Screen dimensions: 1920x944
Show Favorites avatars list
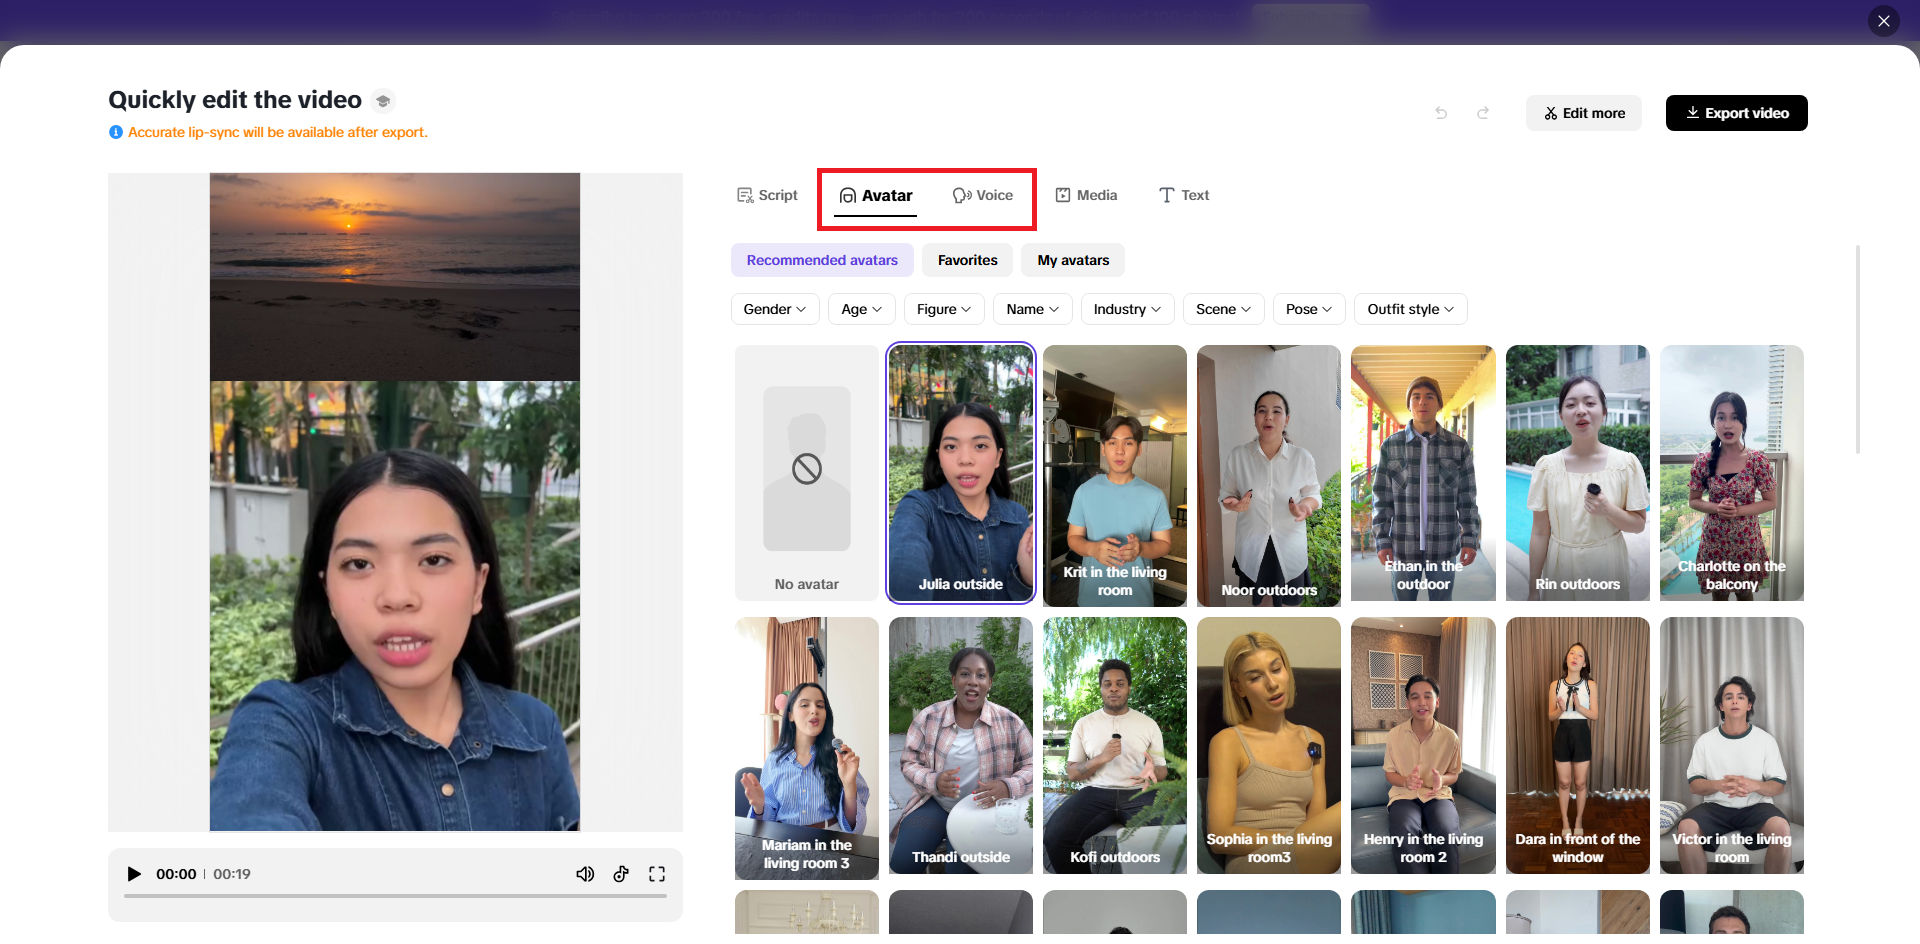967,260
